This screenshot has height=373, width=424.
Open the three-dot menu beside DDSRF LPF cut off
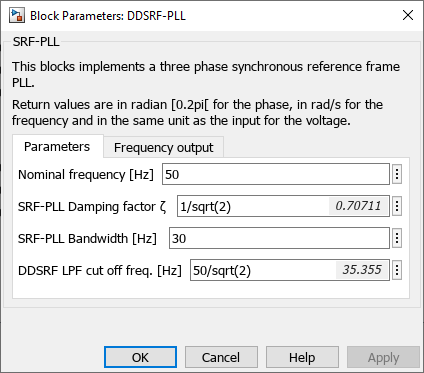(397, 270)
